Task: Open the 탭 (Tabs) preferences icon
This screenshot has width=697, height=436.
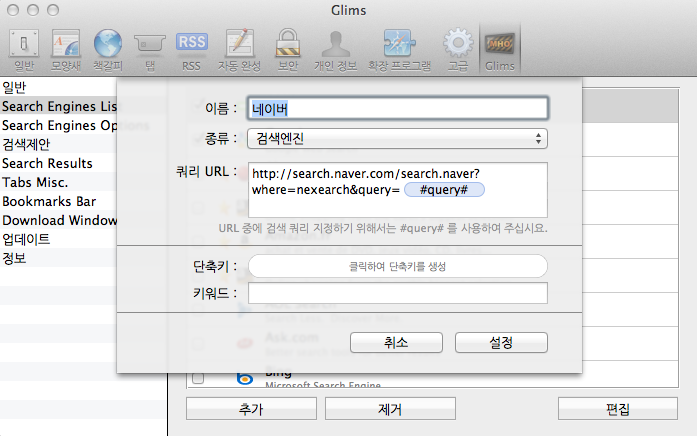Action: [150, 50]
